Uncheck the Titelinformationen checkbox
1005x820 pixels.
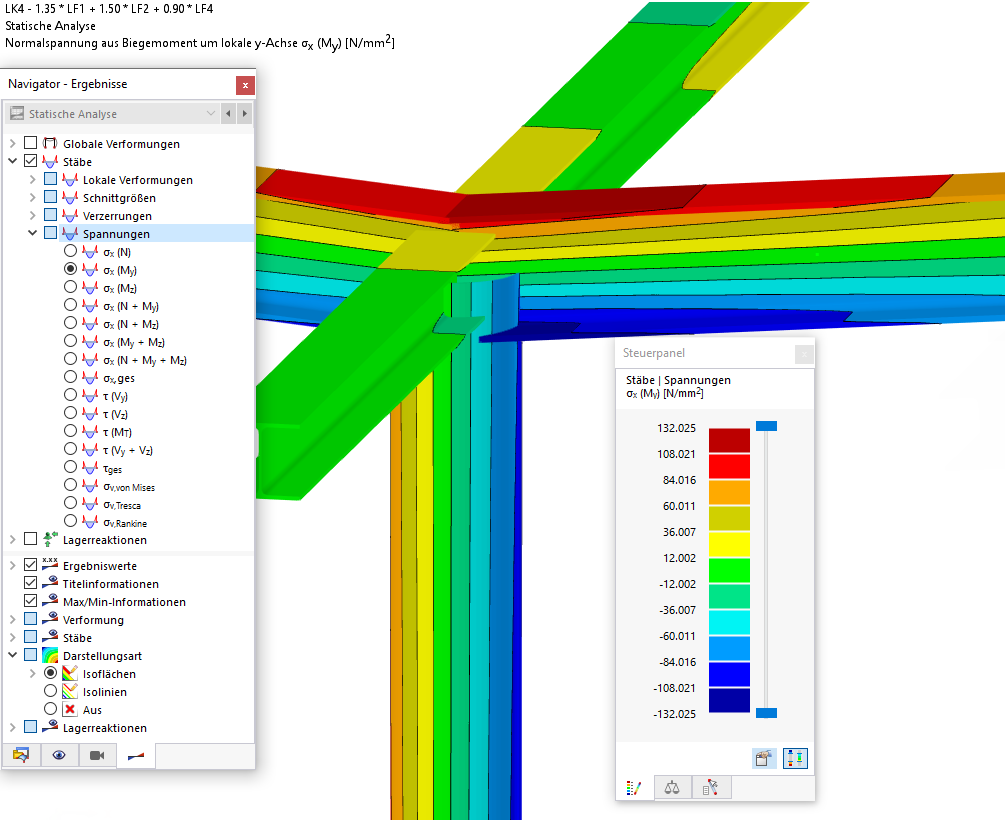click(x=30, y=582)
